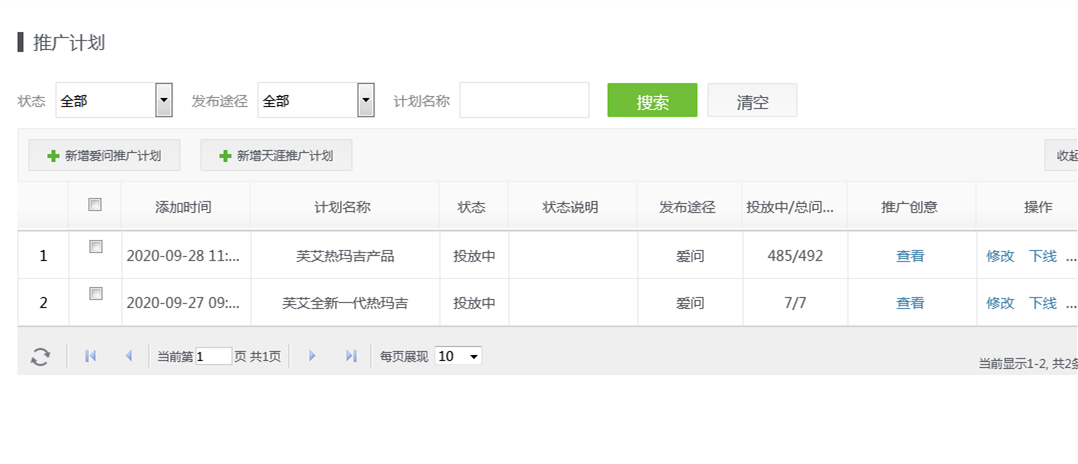The width and height of the screenshot is (1078, 464).
Task: Open the 每页展现 page size dropdown
Action: [x=458, y=356]
